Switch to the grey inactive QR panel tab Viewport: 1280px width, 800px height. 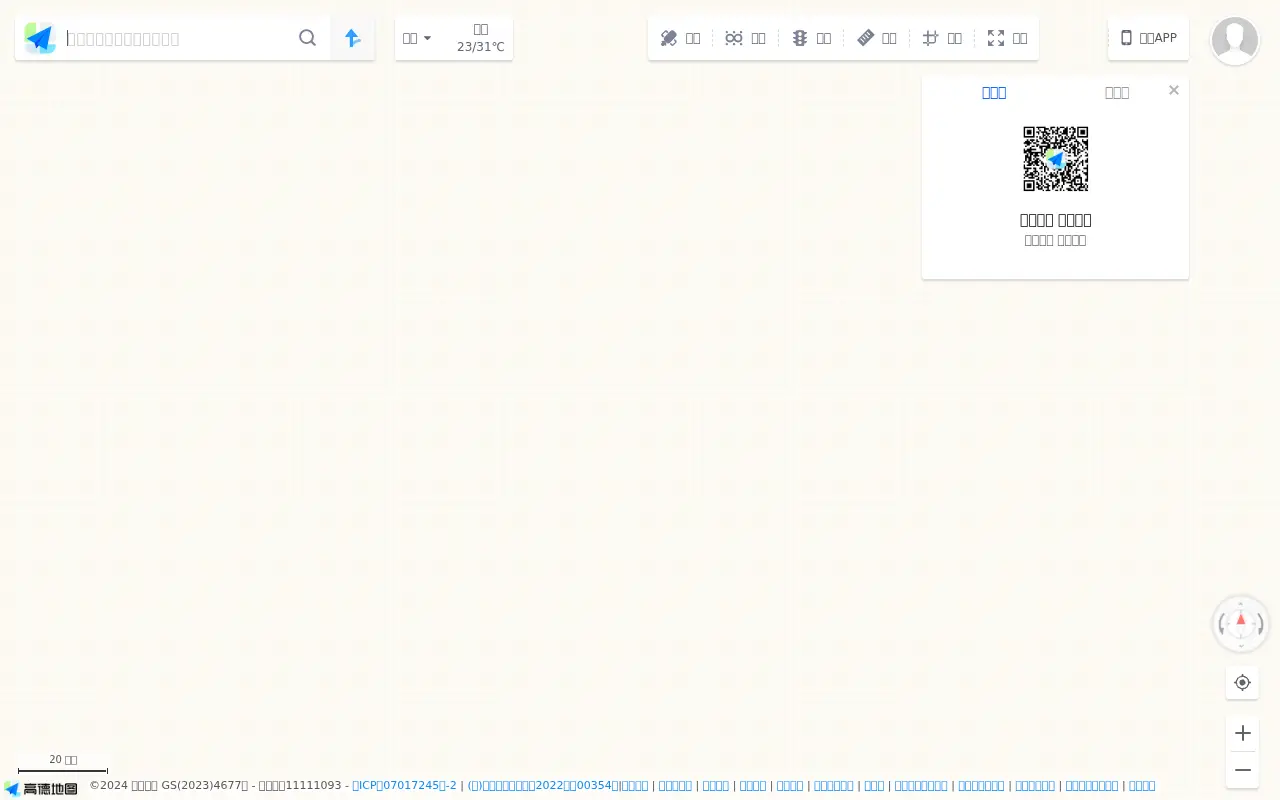tap(1117, 92)
